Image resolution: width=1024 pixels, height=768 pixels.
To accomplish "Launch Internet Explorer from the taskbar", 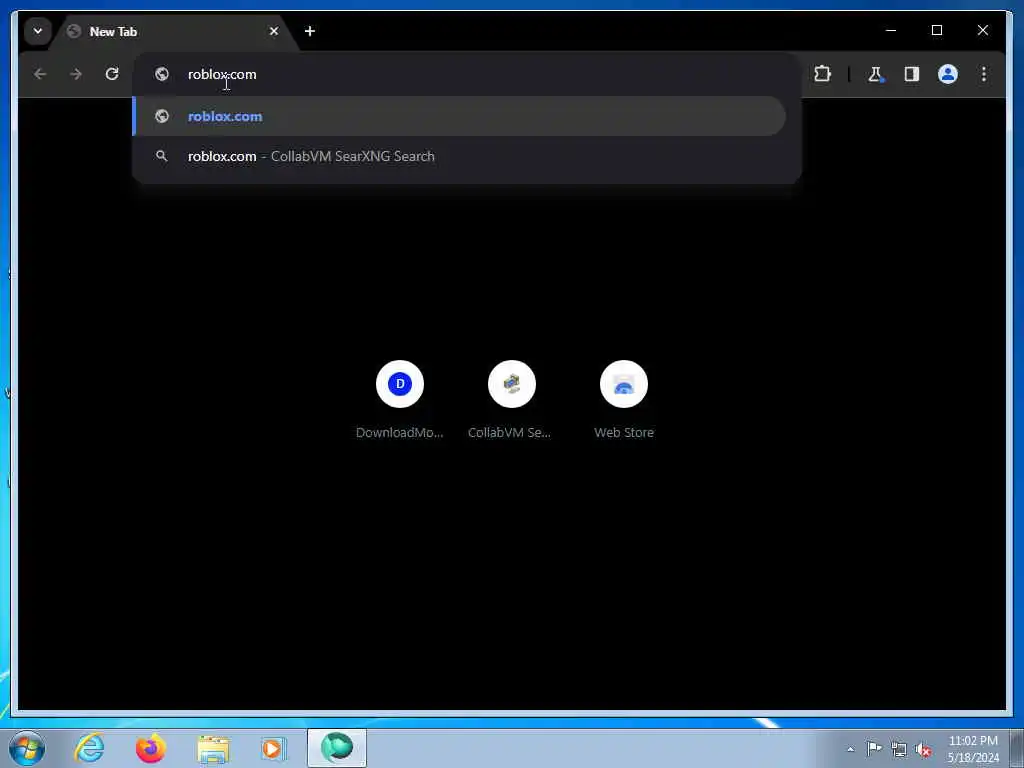I will 89,748.
